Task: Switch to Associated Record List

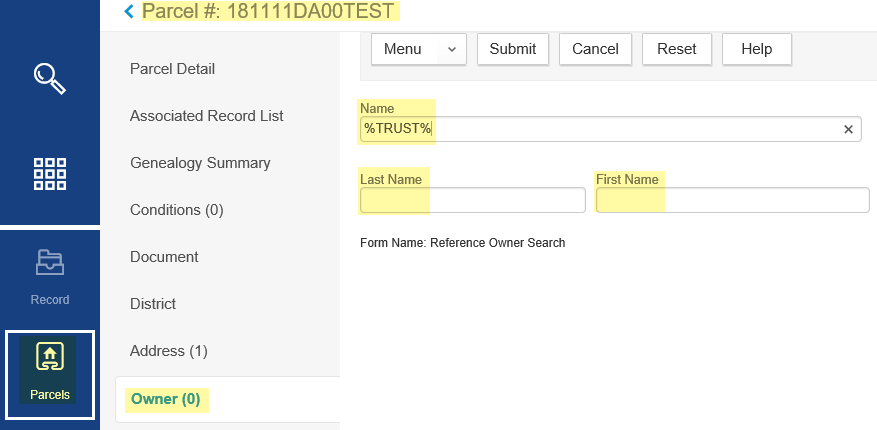Action: [x=206, y=116]
